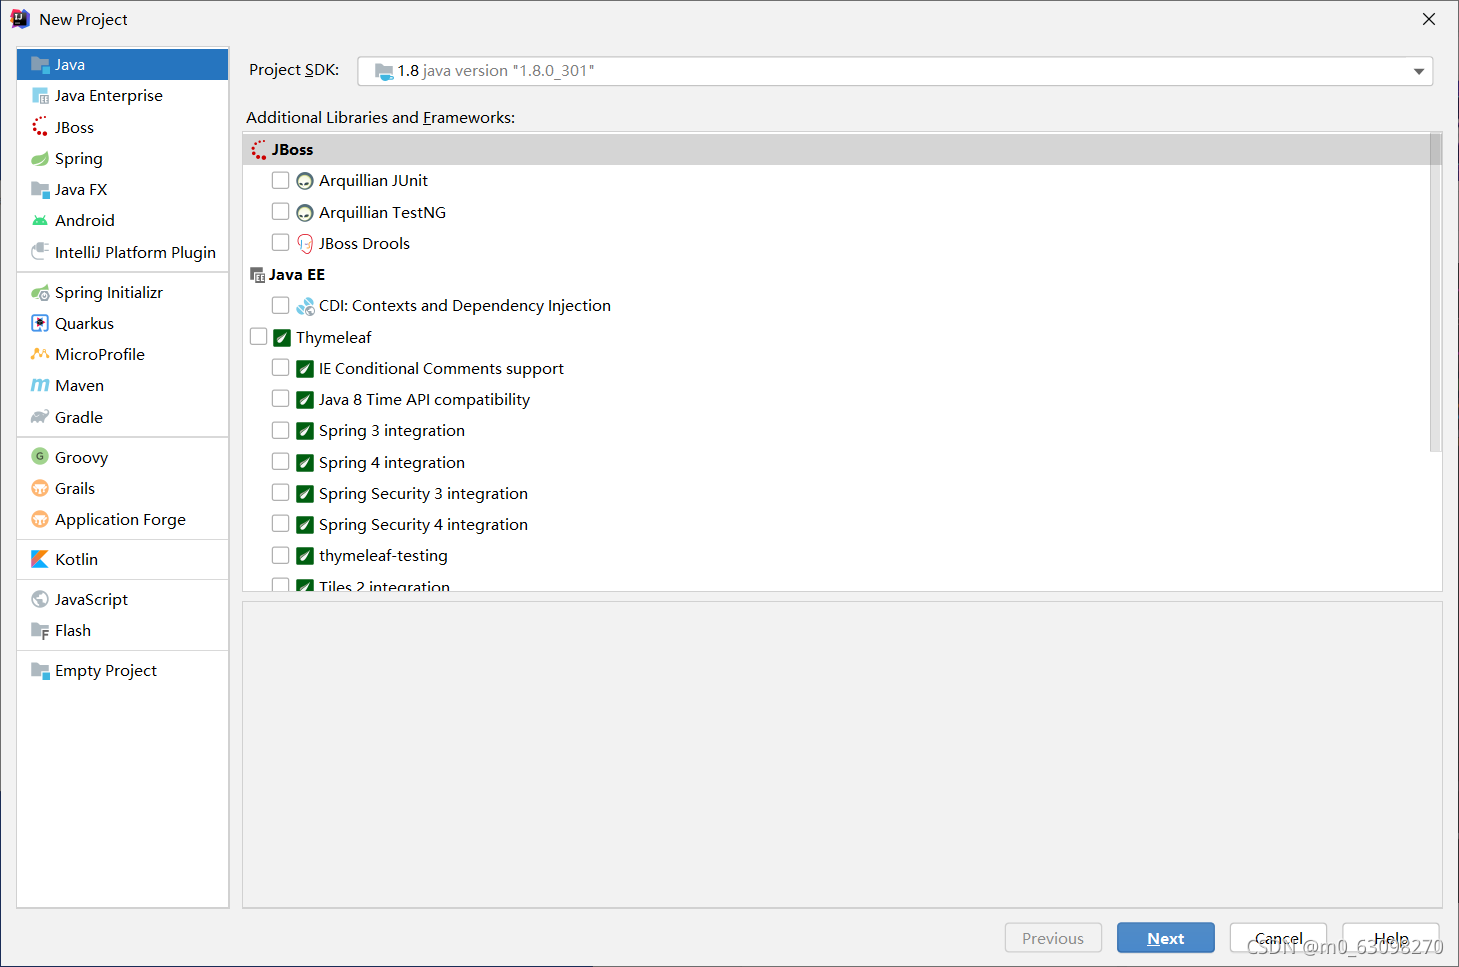Click the Java EE group icon
The width and height of the screenshot is (1459, 967).
258,275
